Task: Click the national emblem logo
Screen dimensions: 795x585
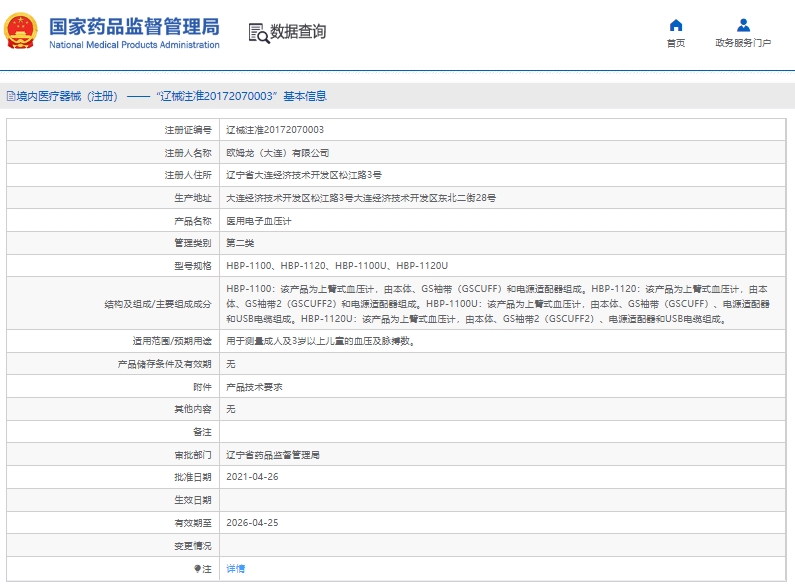Action: pos(21,31)
